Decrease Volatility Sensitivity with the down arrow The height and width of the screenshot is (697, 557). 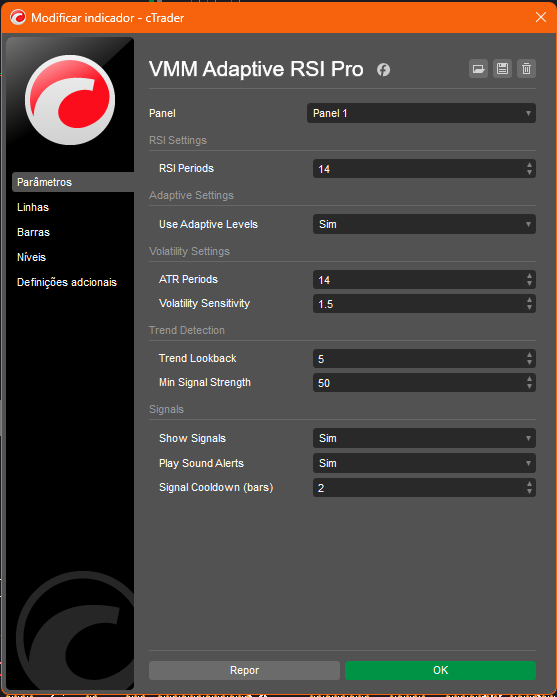click(x=529, y=308)
